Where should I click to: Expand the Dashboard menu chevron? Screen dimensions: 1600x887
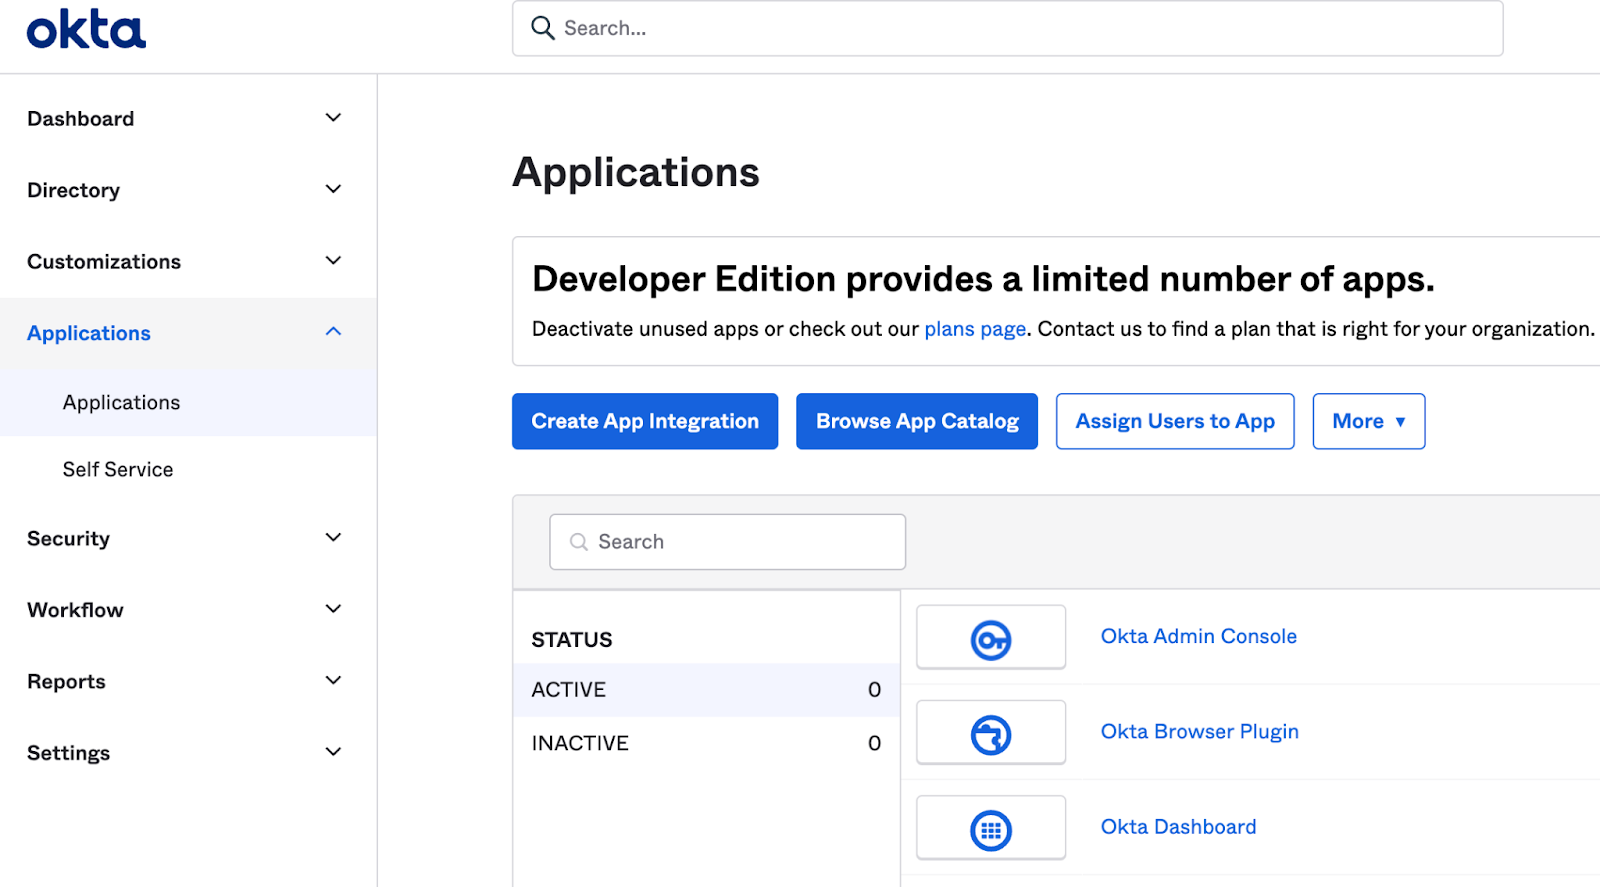click(x=334, y=118)
